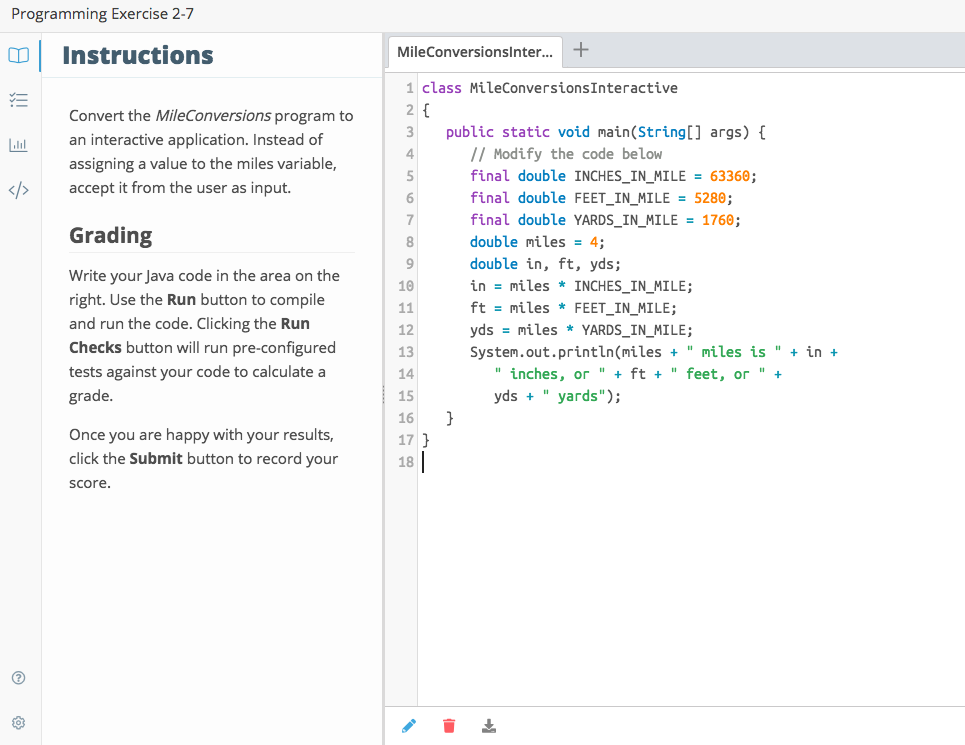Click the INCHES_IN_MILE = 63360 declaration line

613,176
